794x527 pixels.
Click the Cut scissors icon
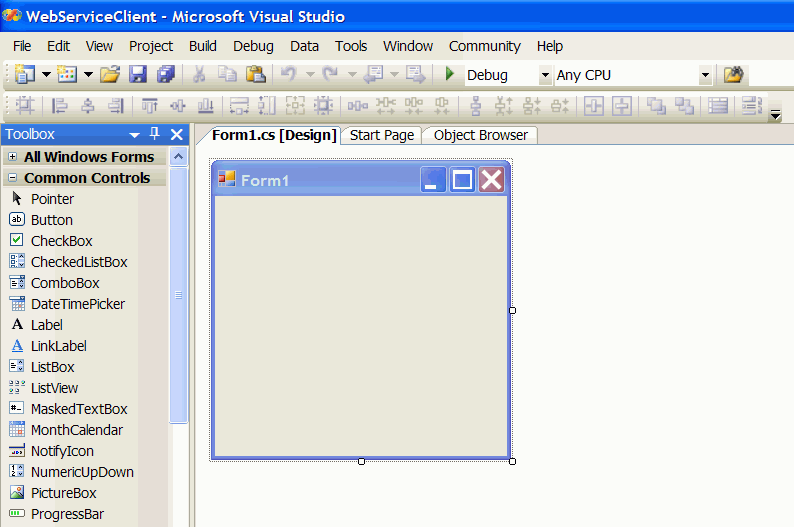pos(199,75)
